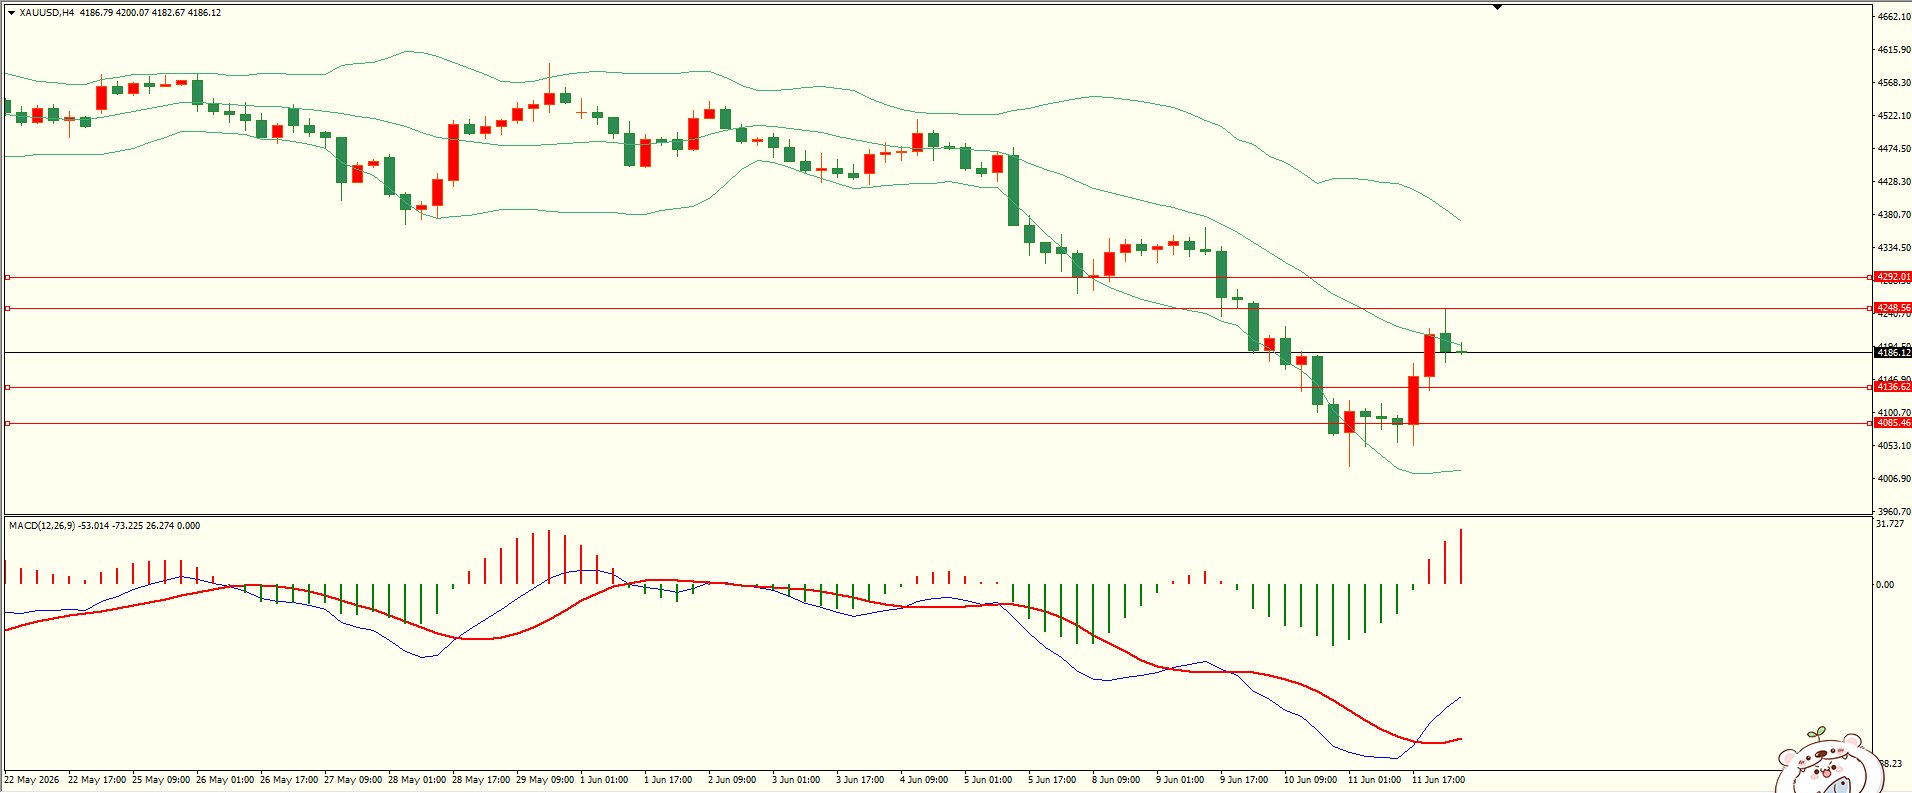Viewport: 1912px width, 793px height.
Task: Click the left anchor handle of the 4292.01 line
Action: (8, 277)
